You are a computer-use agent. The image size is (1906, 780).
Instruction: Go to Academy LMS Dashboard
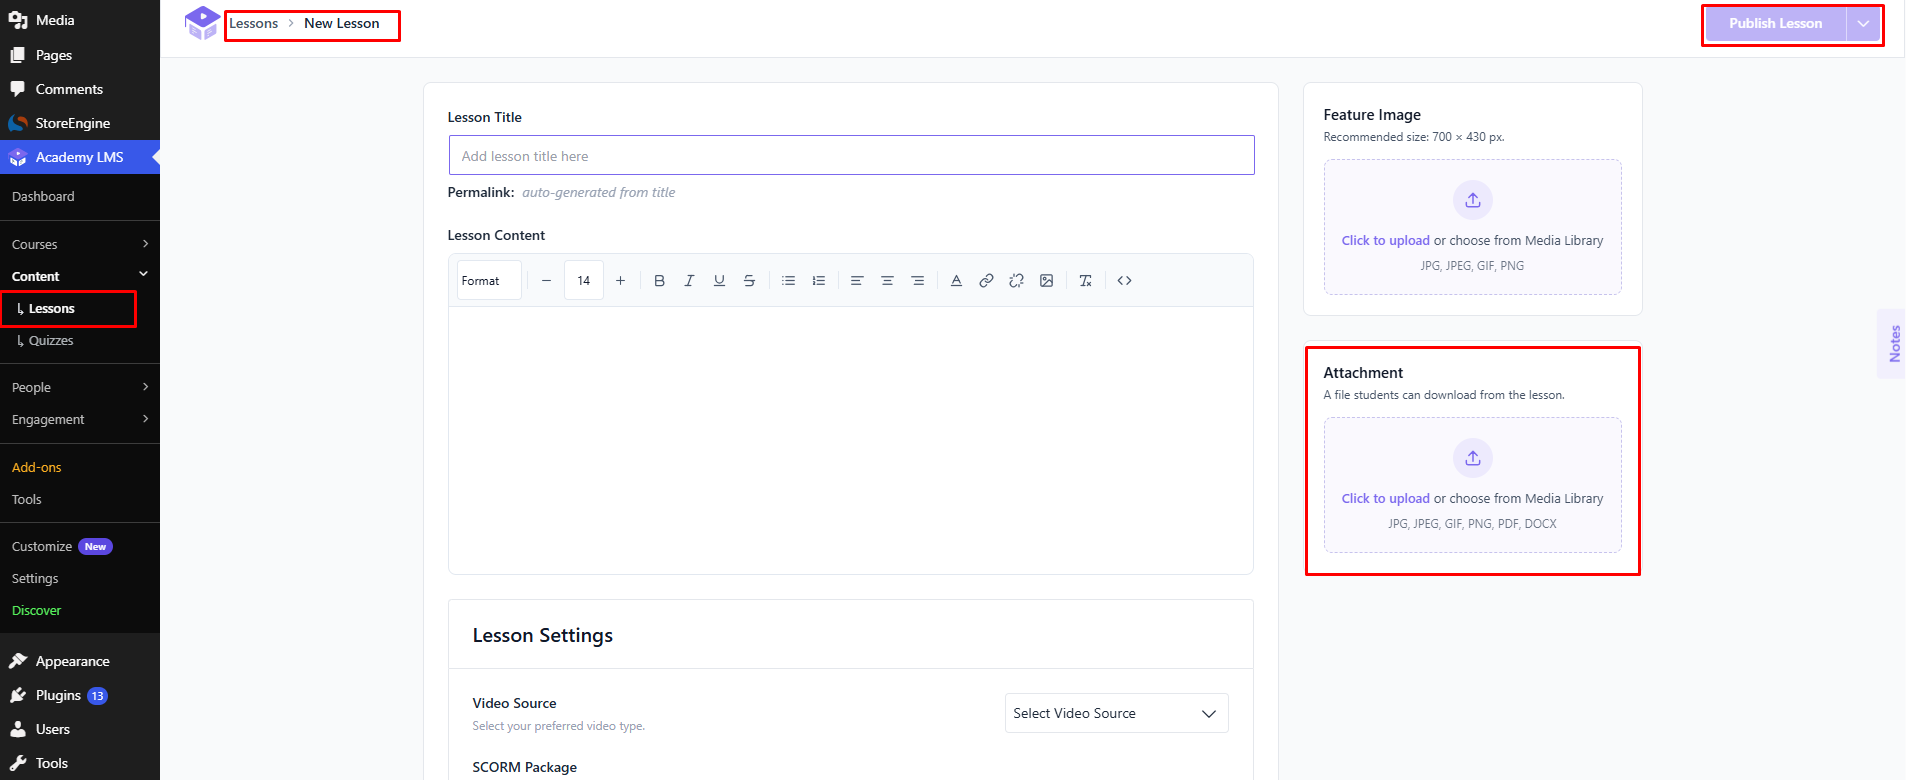43,197
